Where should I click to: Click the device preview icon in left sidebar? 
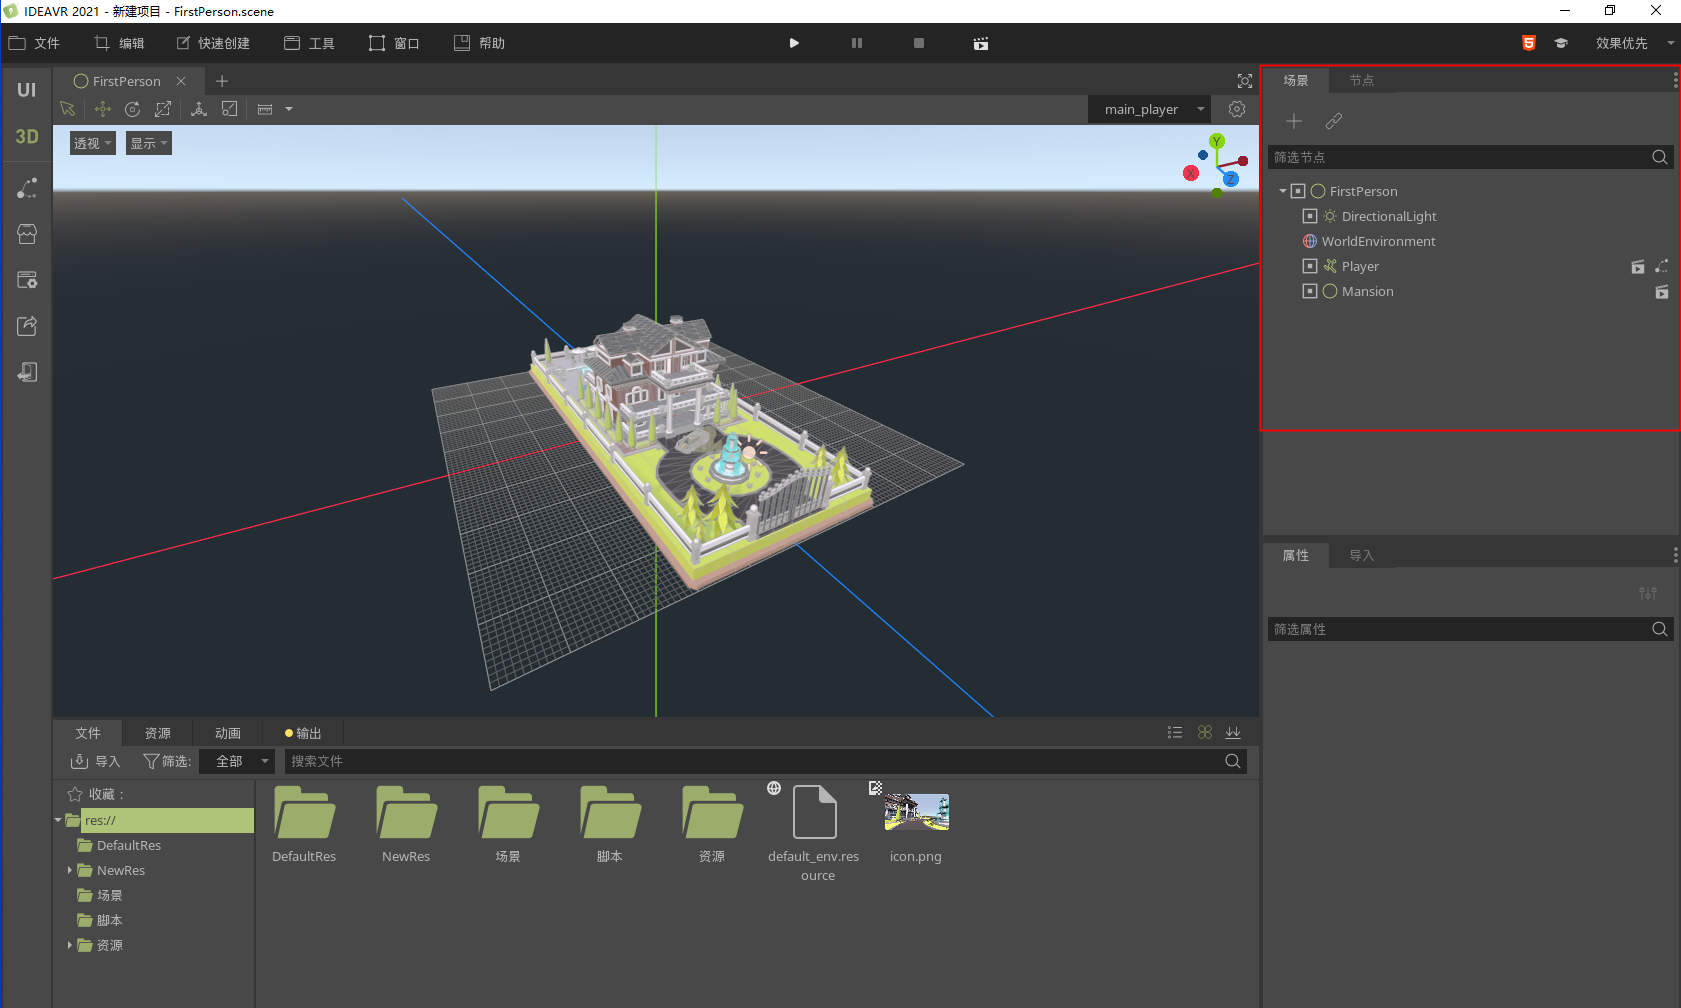(27, 372)
